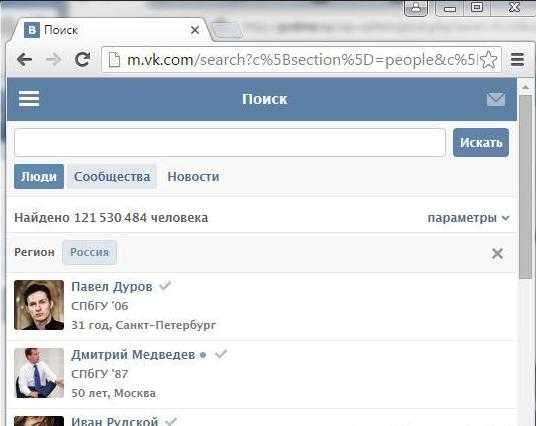The image size is (536, 426).
Task: Close the Поиск browser tab
Action: tap(195, 30)
